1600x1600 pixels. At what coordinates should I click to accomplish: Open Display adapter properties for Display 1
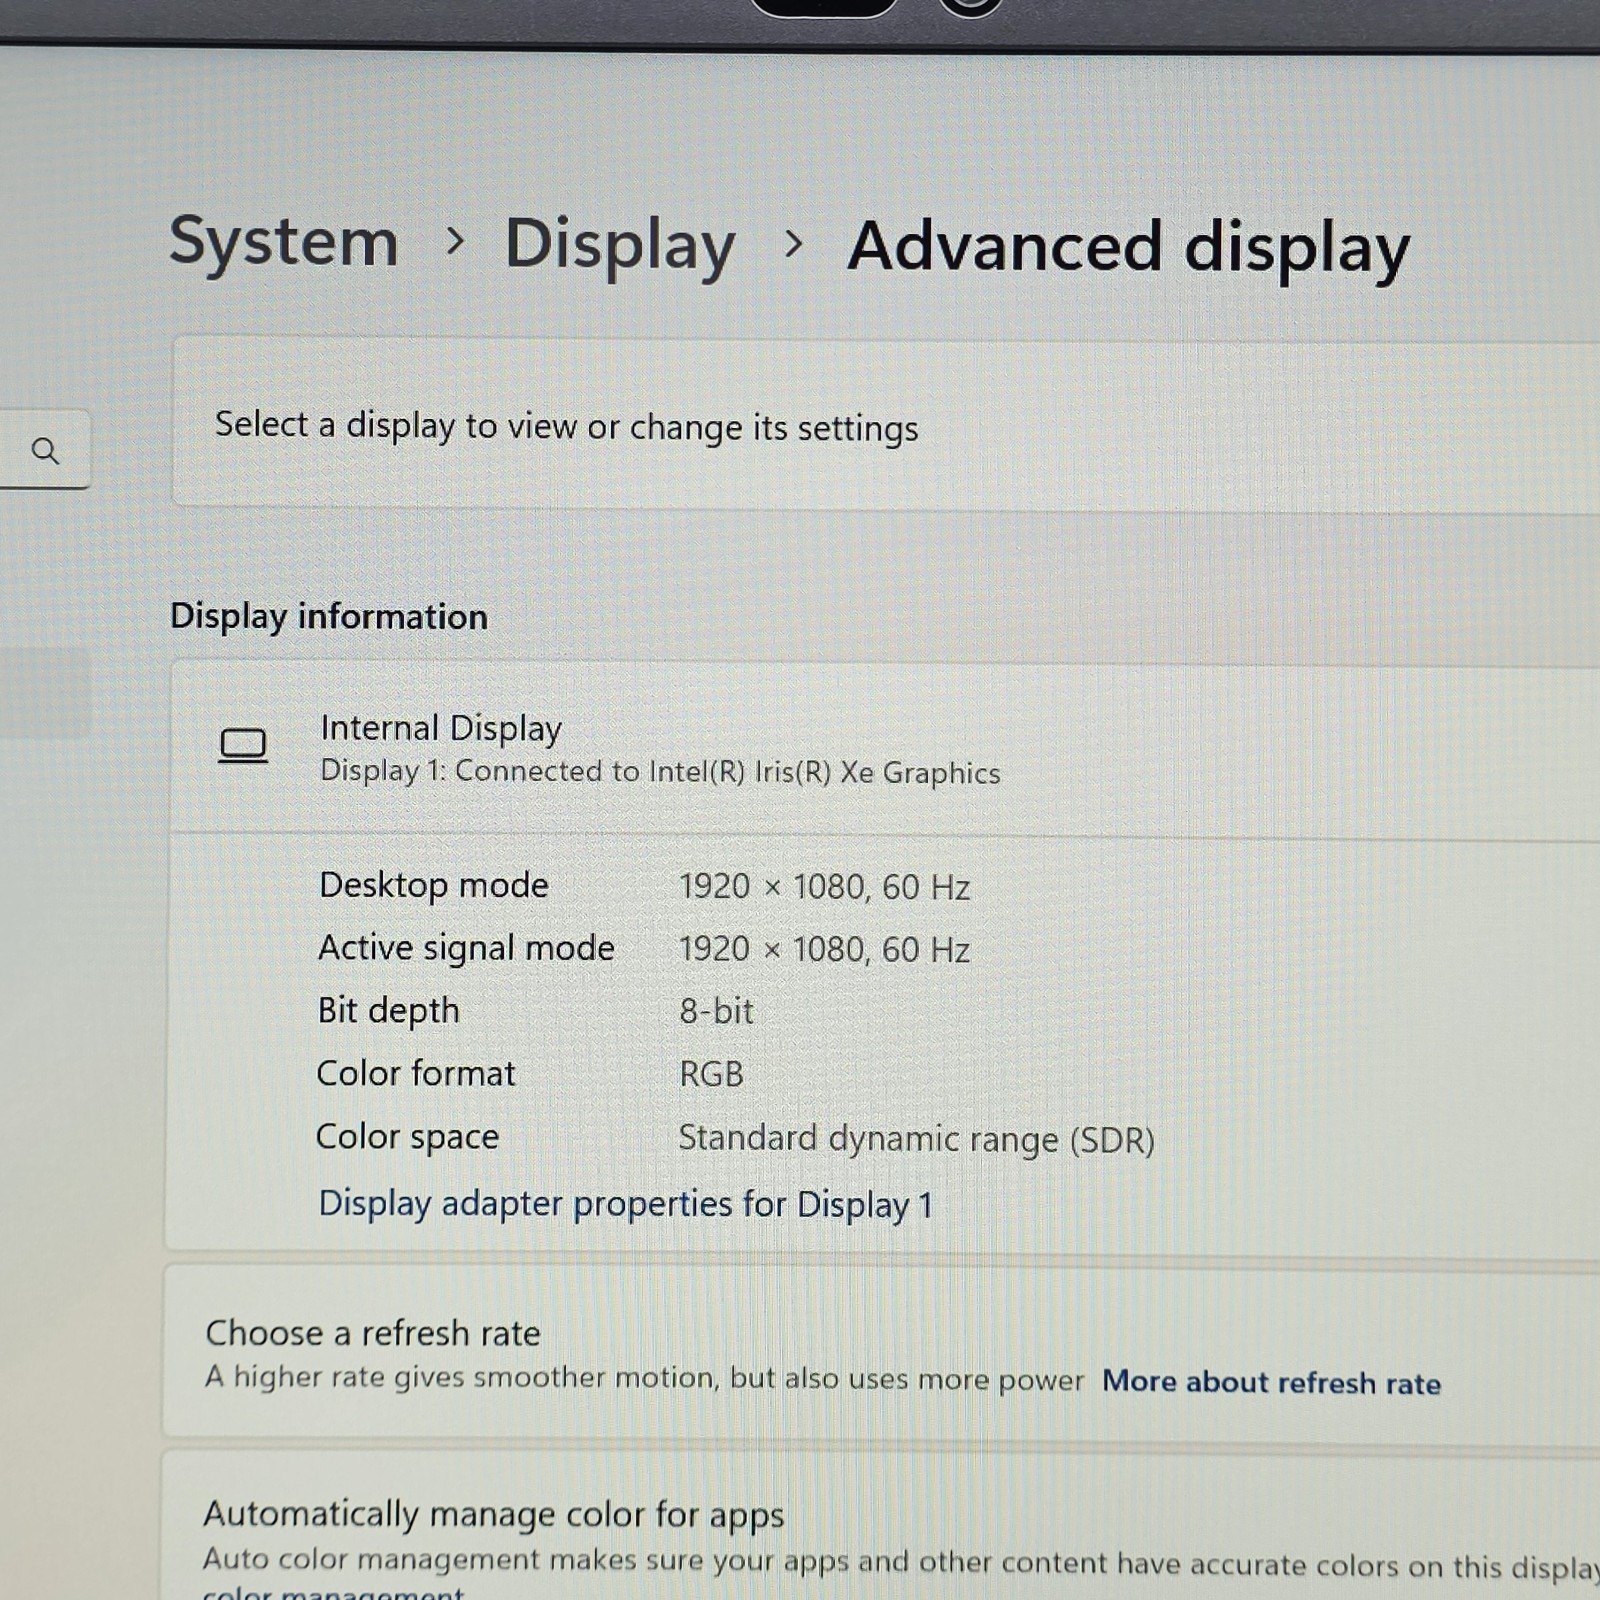(x=625, y=1204)
